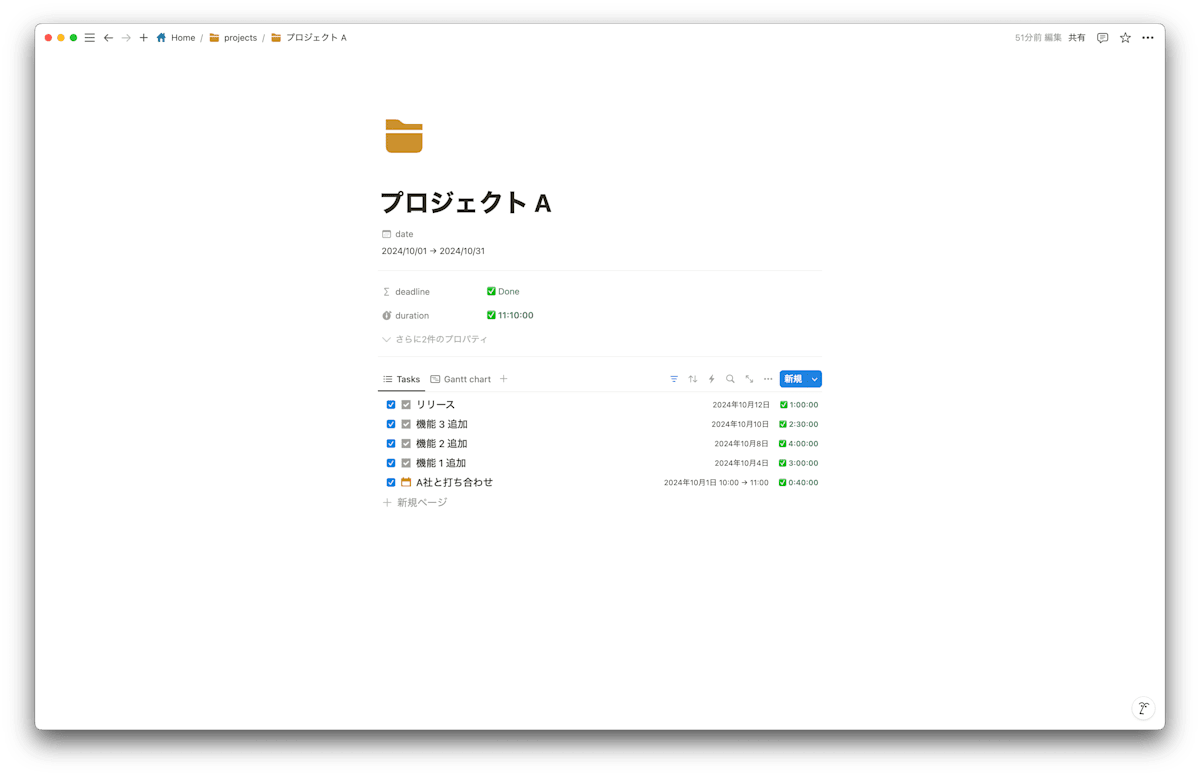This screenshot has height=776, width=1200.
Task: Click the 2:30:00 duration value
Action: tap(799, 424)
